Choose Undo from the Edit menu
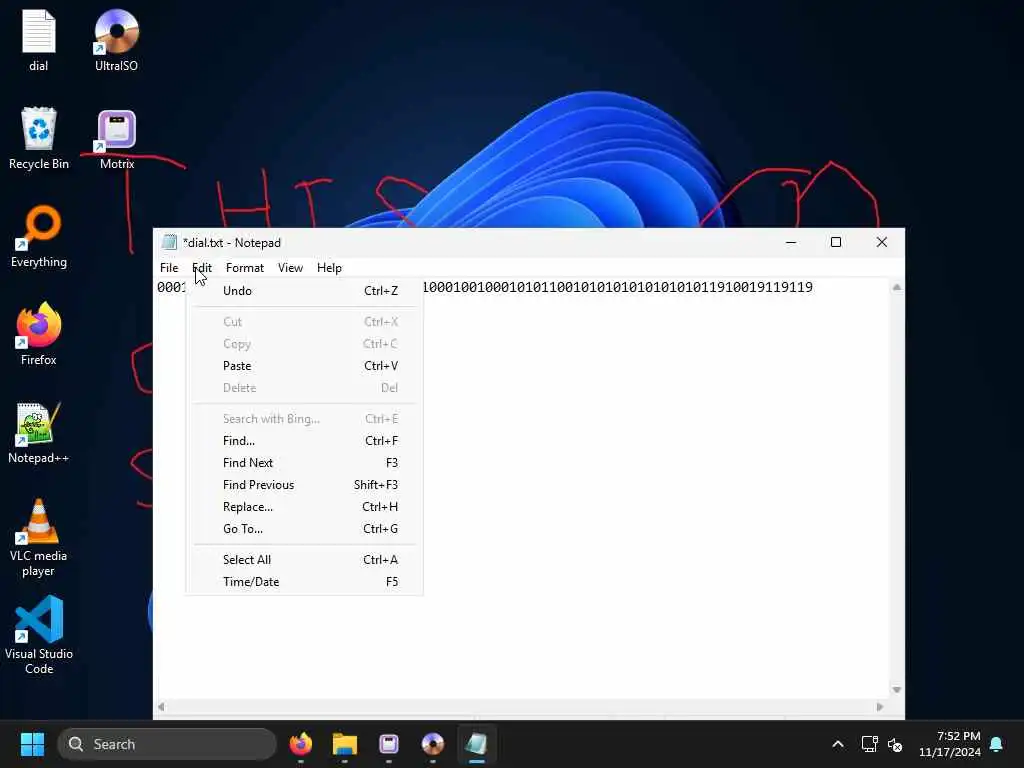1024x768 pixels. tap(304, 291)
